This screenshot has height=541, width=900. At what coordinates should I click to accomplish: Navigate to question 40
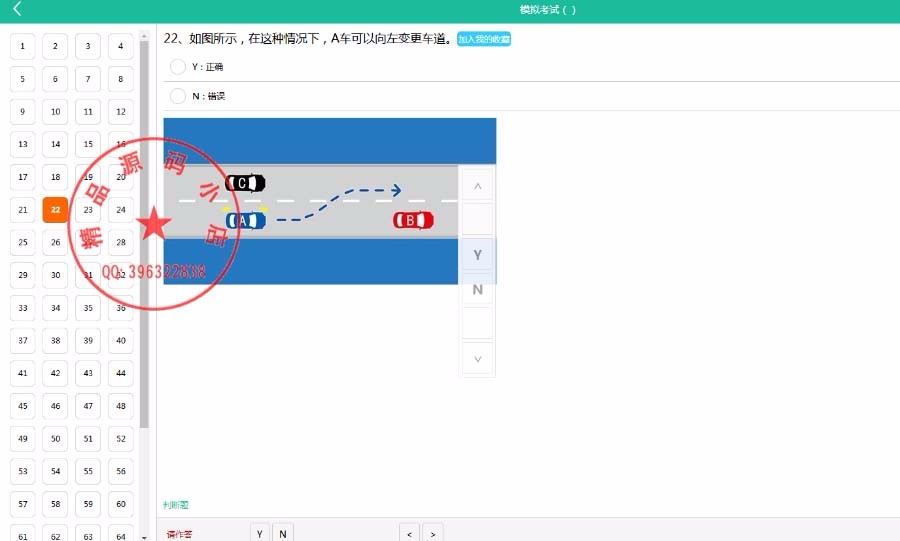(121, 340)
